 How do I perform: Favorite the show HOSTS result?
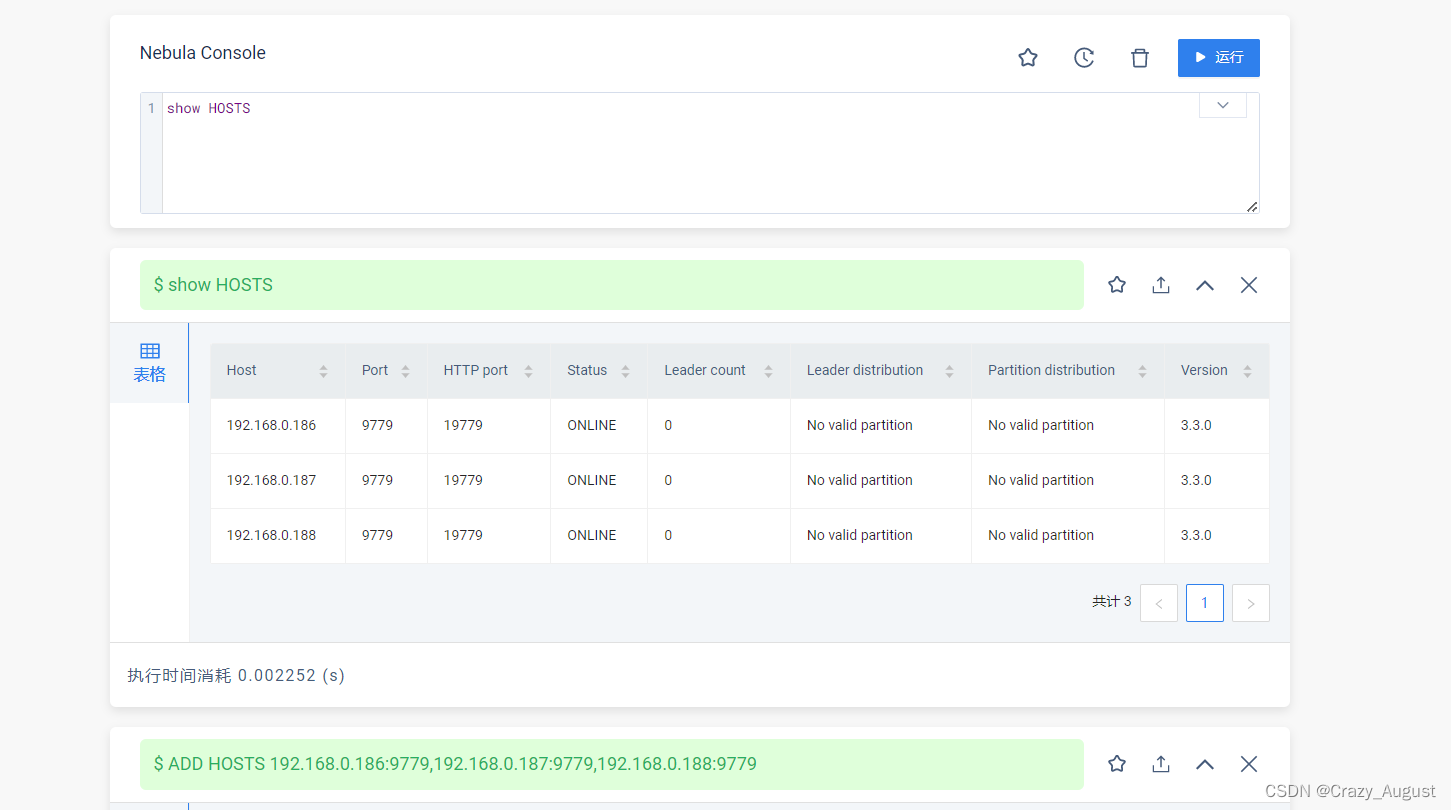point(1117,285)
